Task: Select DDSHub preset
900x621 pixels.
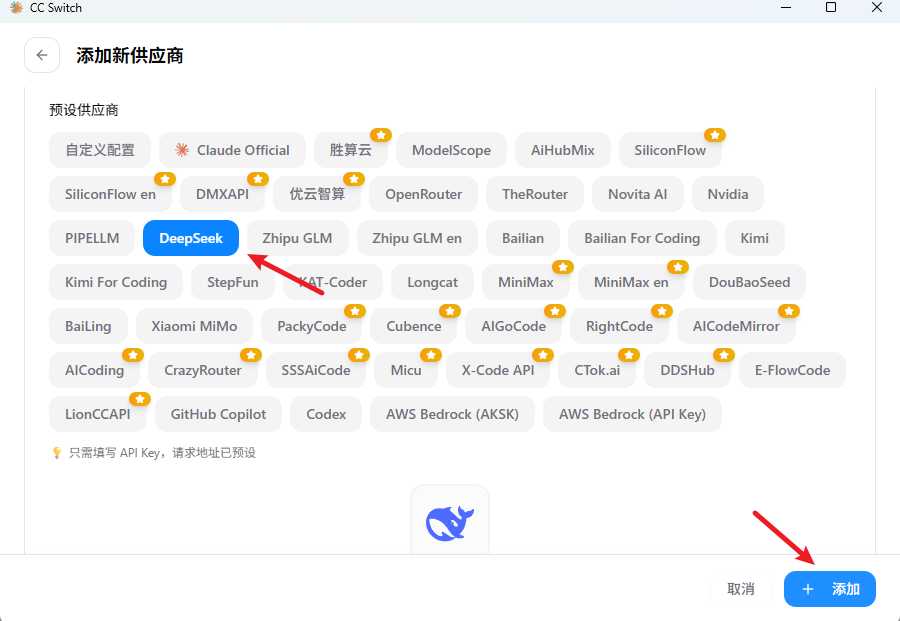Action: coord(687,370)
